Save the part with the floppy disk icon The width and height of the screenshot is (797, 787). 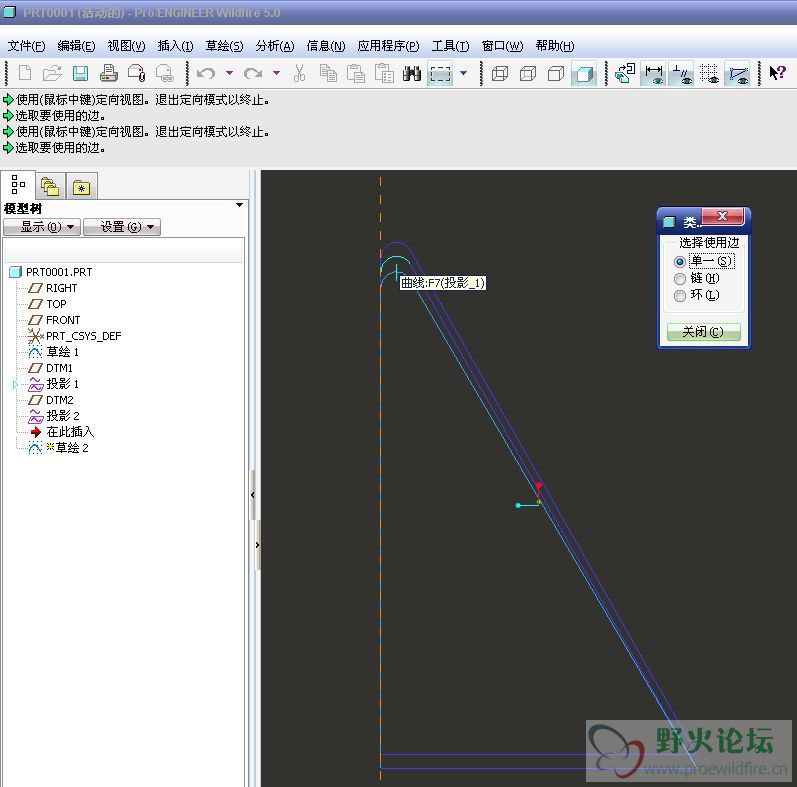(80, 73)
